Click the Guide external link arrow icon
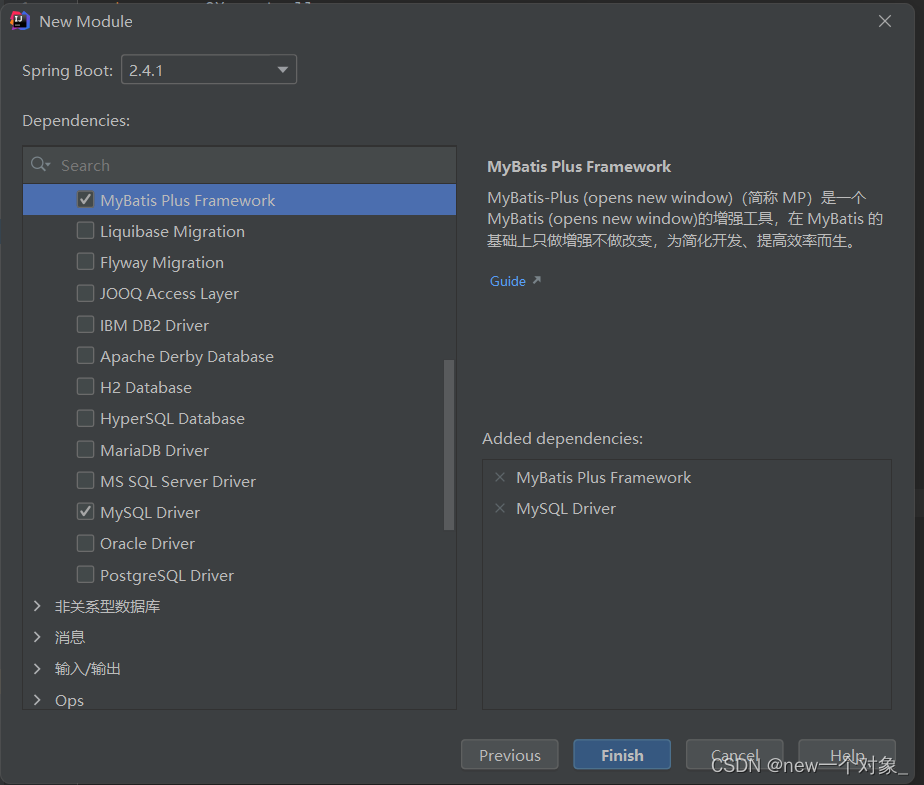The height and width of the screenshot is (785, 924). click(x=537, y=281)
